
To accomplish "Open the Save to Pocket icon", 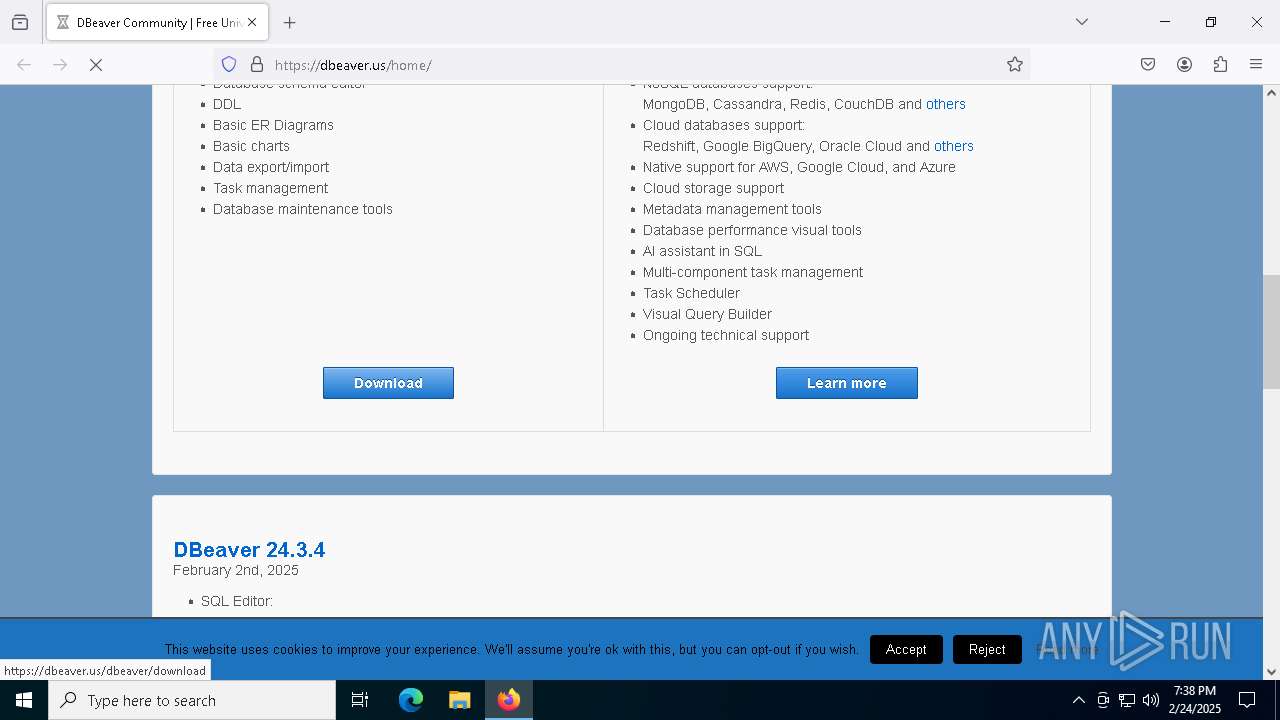I will (x=1148, y=64).
